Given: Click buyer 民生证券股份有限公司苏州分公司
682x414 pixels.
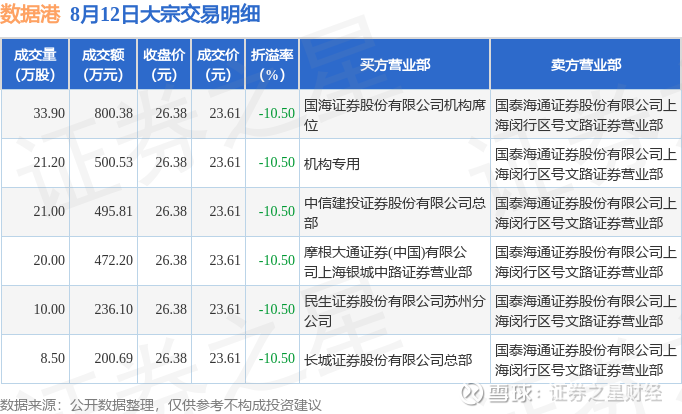Looking at the screenshot, I should [x=394, y=310].
